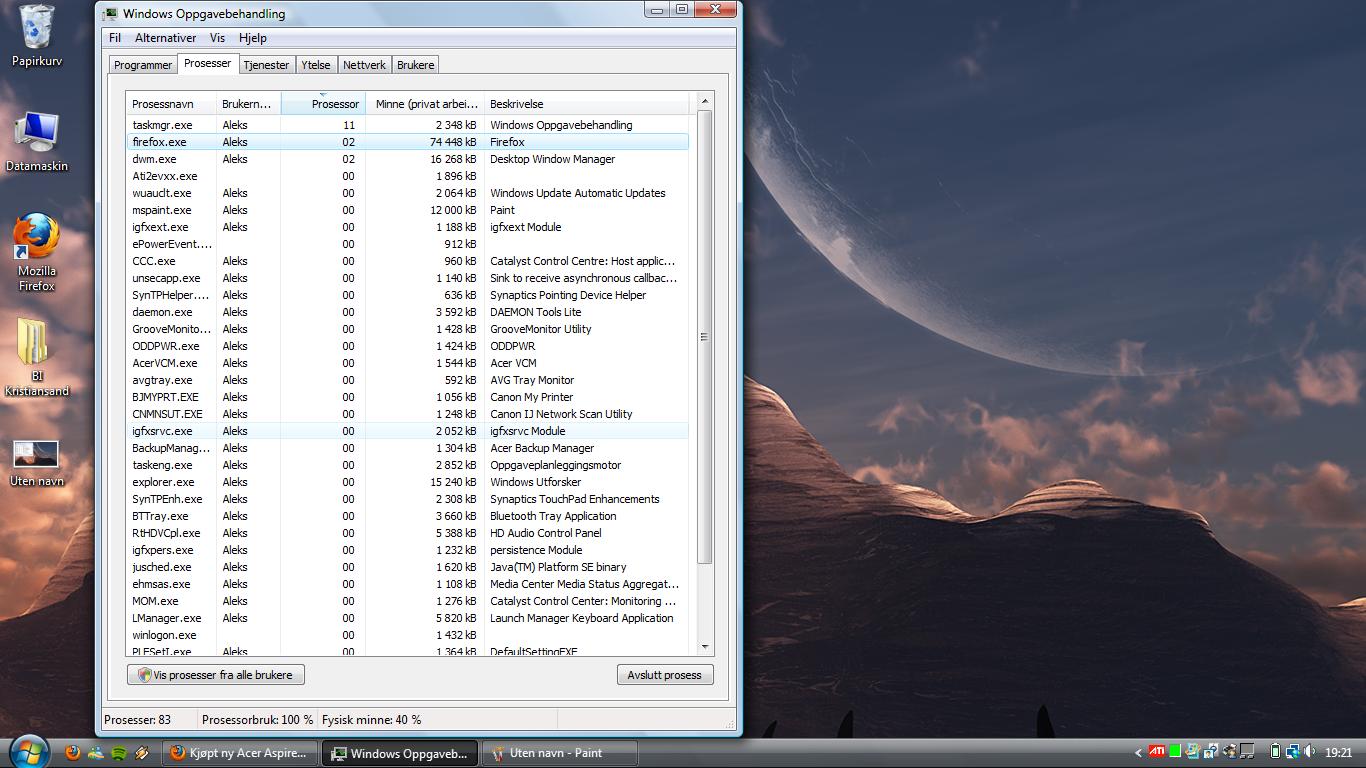Select the Ati2evxx.exe process row
Image resolution: width=1366 pixels, height=768 pixels.
[x=408, y=176]
